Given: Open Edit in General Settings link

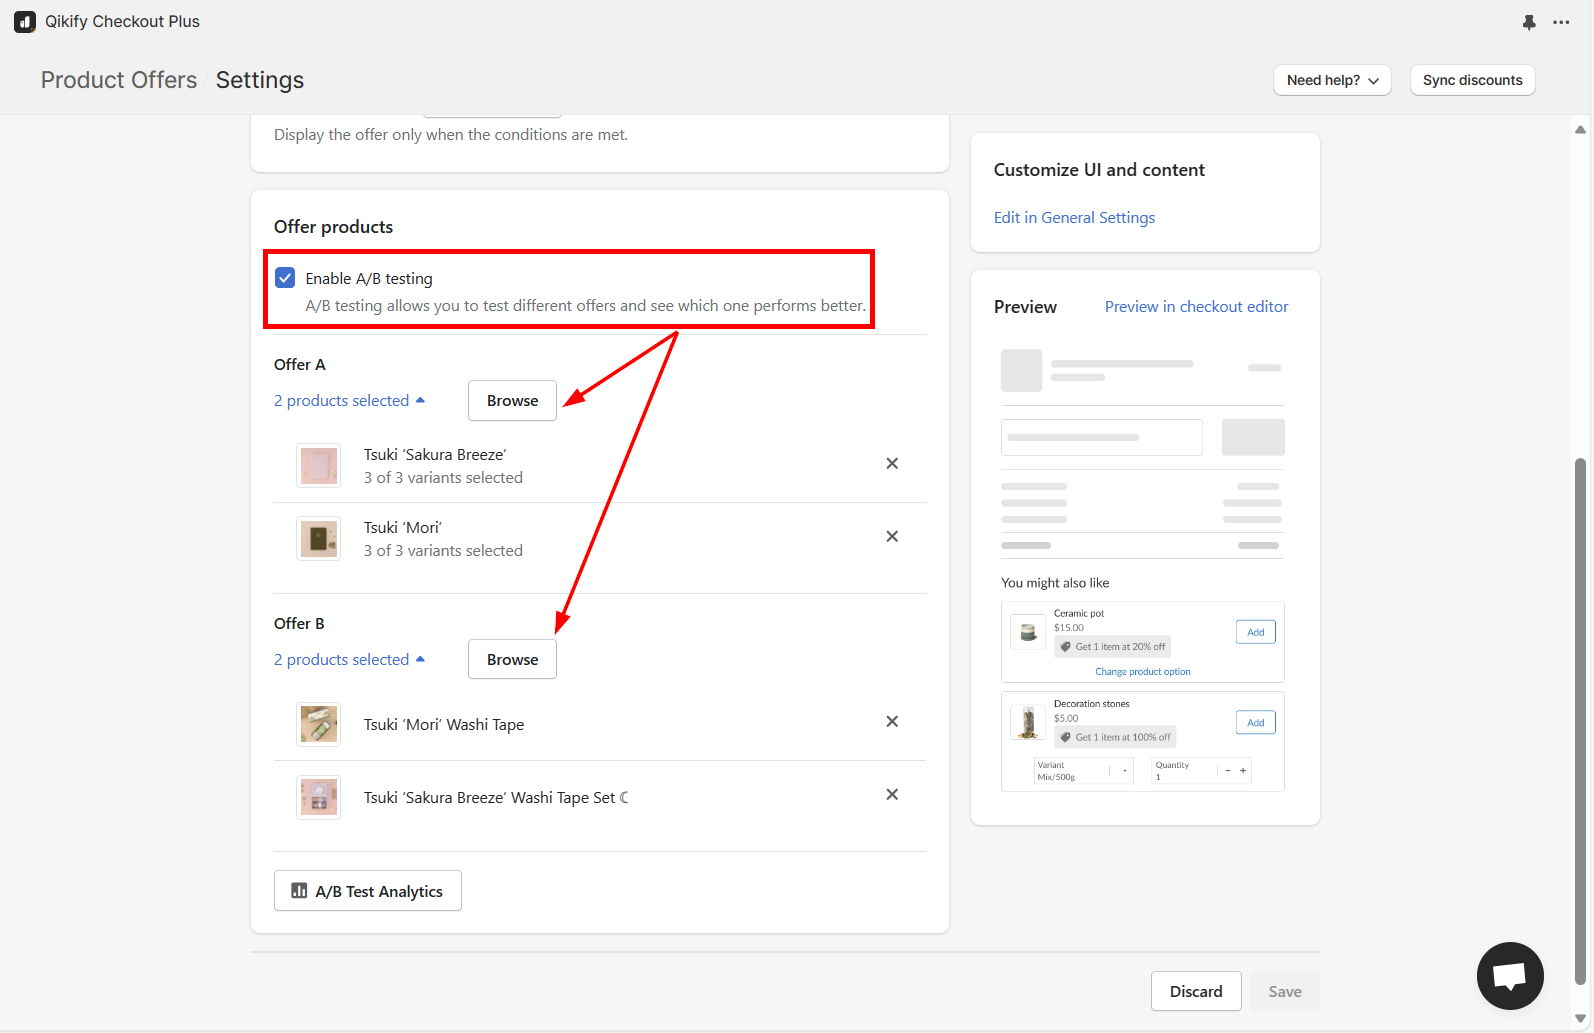Looking at the screenshot, I should tap(1074, 218).
